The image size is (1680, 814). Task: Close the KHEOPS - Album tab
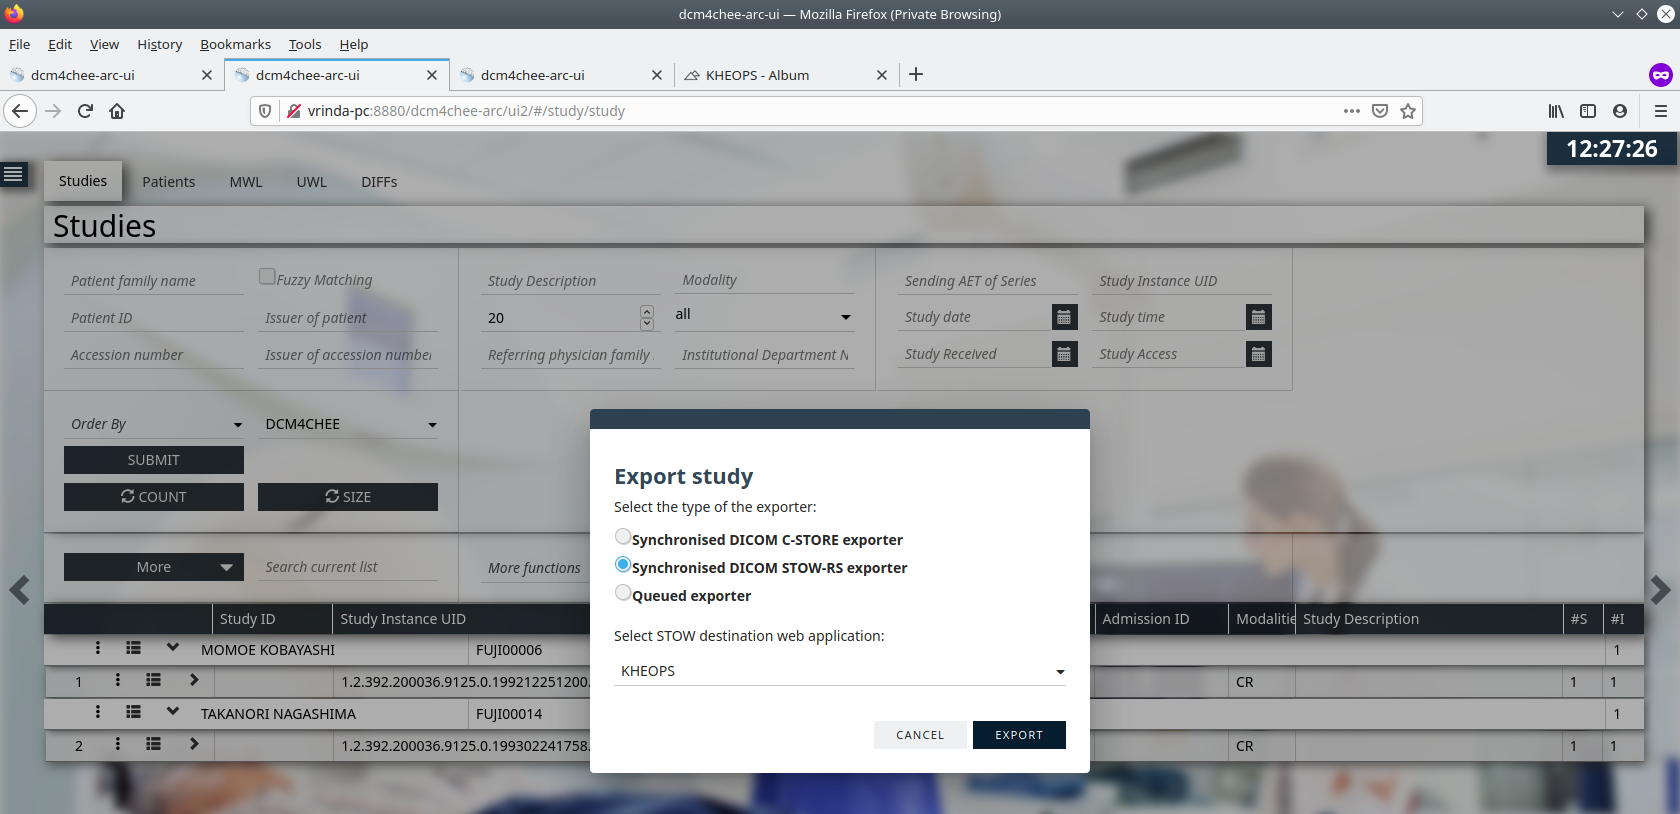point(882,75)
